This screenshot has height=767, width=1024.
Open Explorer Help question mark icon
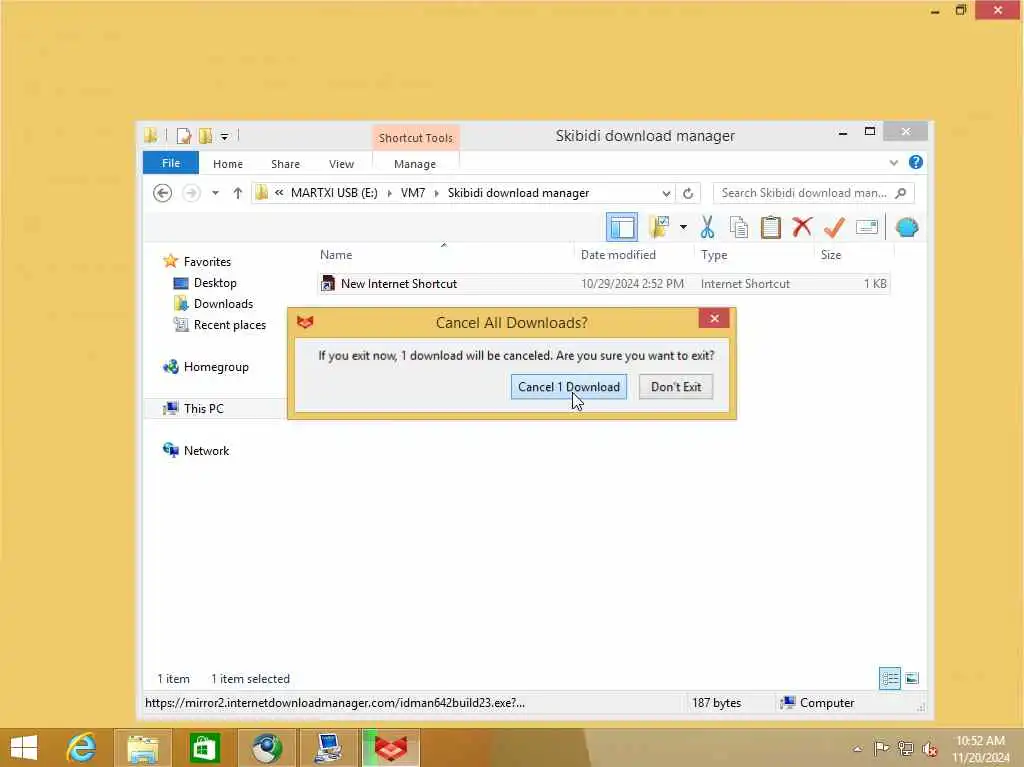click(x=916, y=162)
